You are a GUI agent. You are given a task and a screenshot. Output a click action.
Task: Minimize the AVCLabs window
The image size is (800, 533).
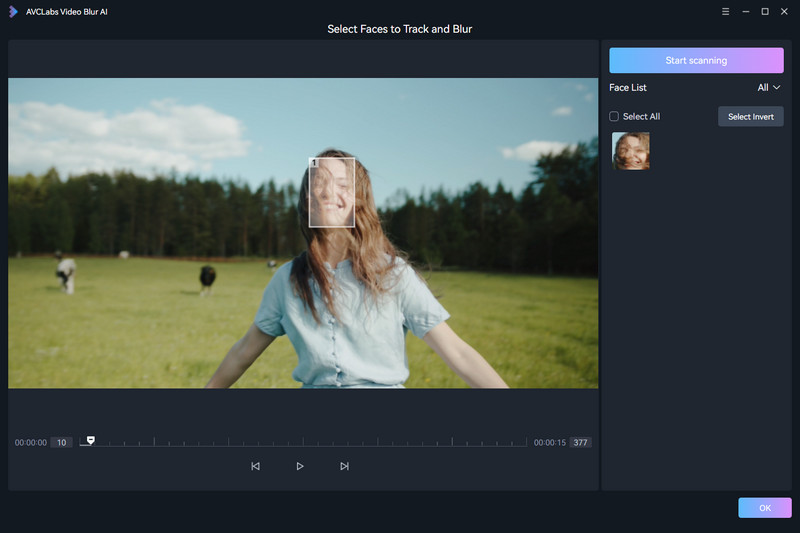coord(745,11)
